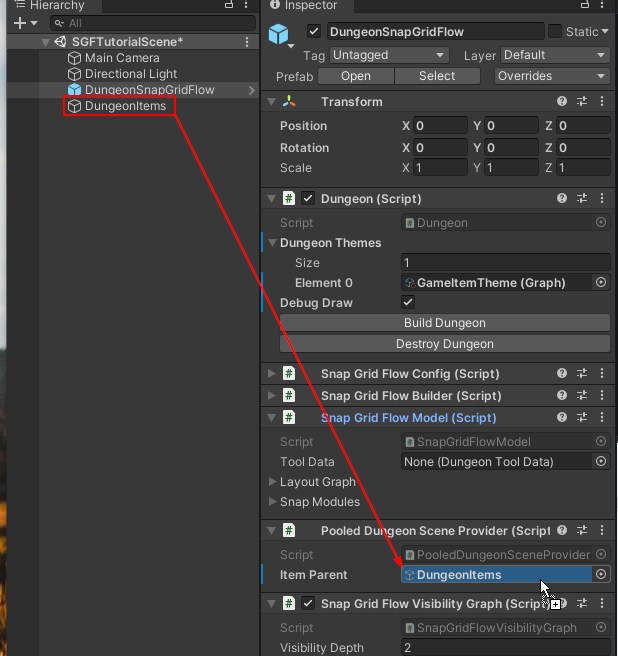
Task: Open Dungeon script preset settings icon
Action: [x=582, y=199]
